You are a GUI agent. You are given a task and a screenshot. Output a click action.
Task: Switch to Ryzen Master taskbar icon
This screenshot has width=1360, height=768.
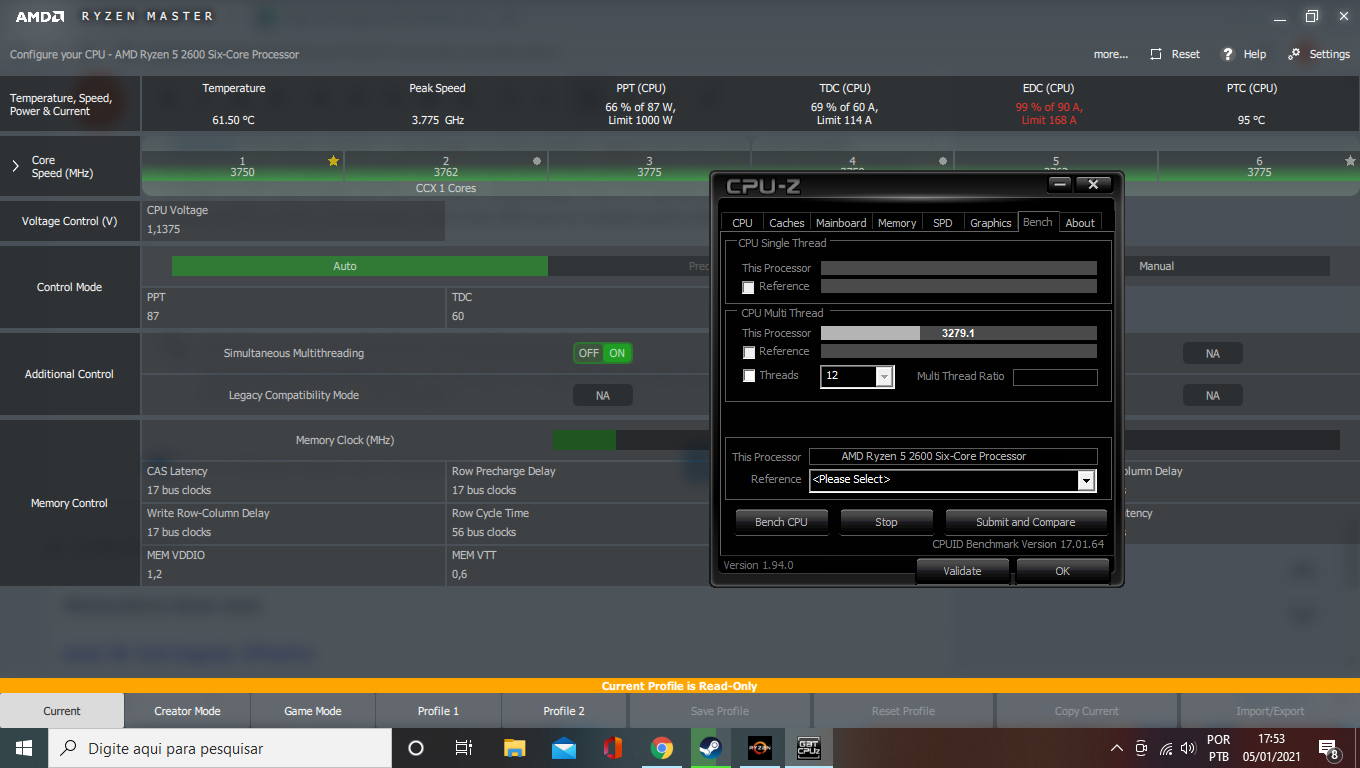tap(759, 748)
